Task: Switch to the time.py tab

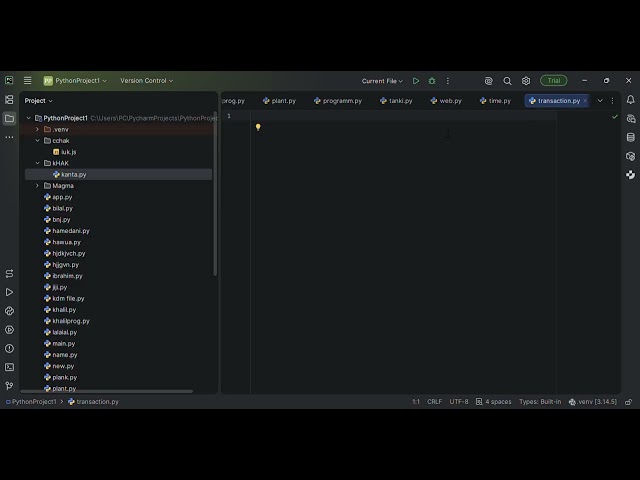Action: point(496,101)
